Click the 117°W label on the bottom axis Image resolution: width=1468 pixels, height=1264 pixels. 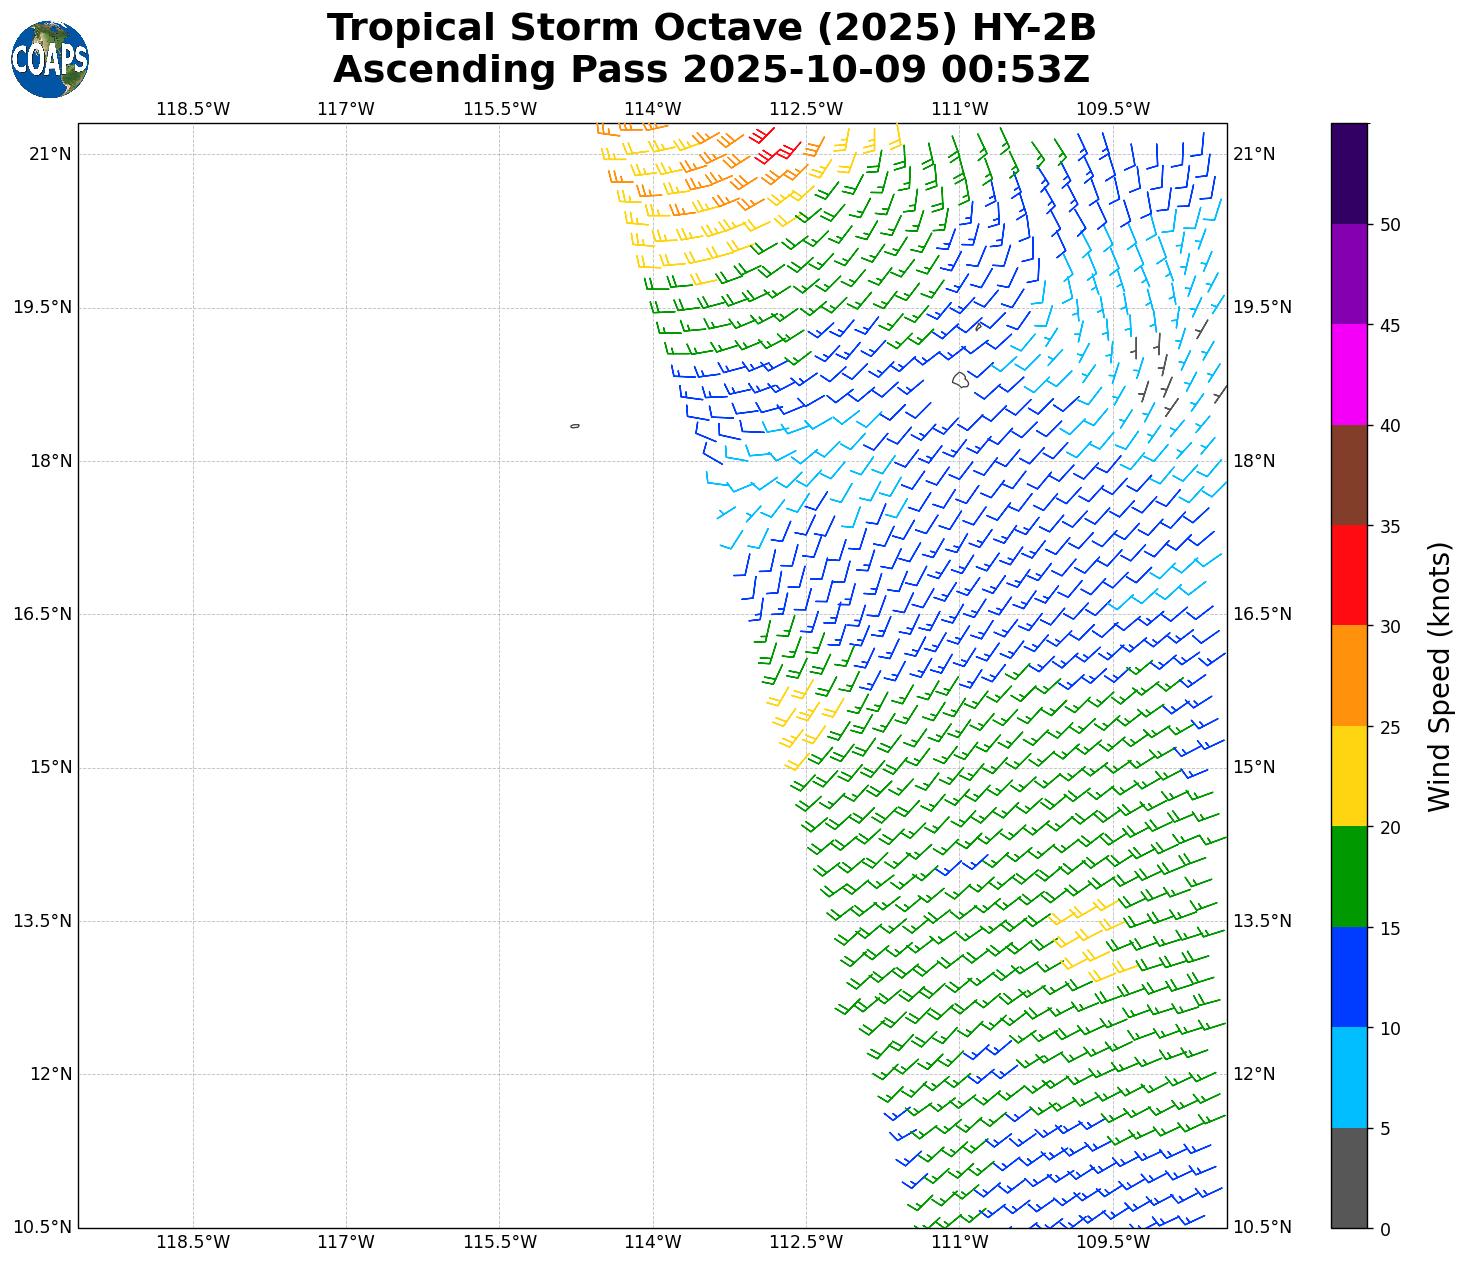tap(346, 1242)
